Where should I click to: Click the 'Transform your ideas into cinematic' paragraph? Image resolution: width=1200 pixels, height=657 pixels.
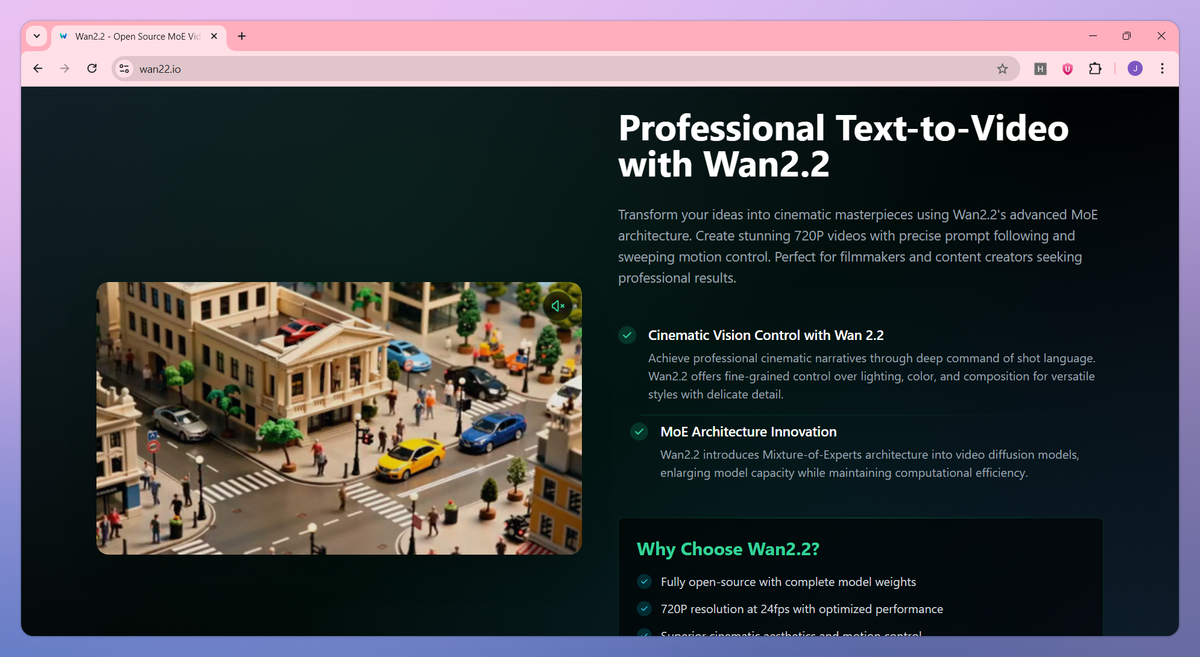(859, 246)
